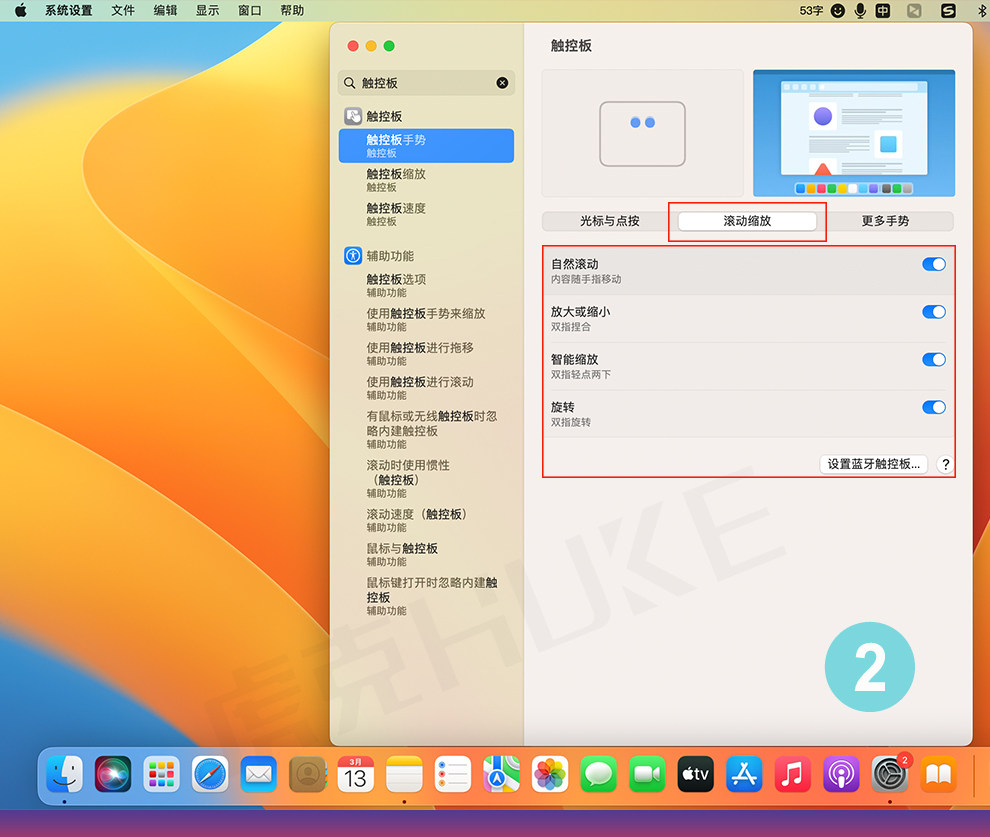The width and height of the screenshot is (990, 837).
Task: Open Safari browser from the Dock
Action: (210, 774)
